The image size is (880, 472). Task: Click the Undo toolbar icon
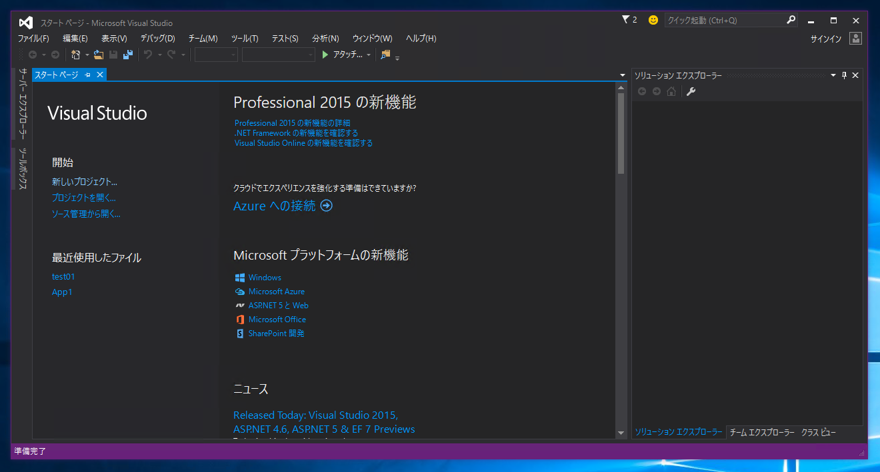pyautogui.click(x=148, y=55)
